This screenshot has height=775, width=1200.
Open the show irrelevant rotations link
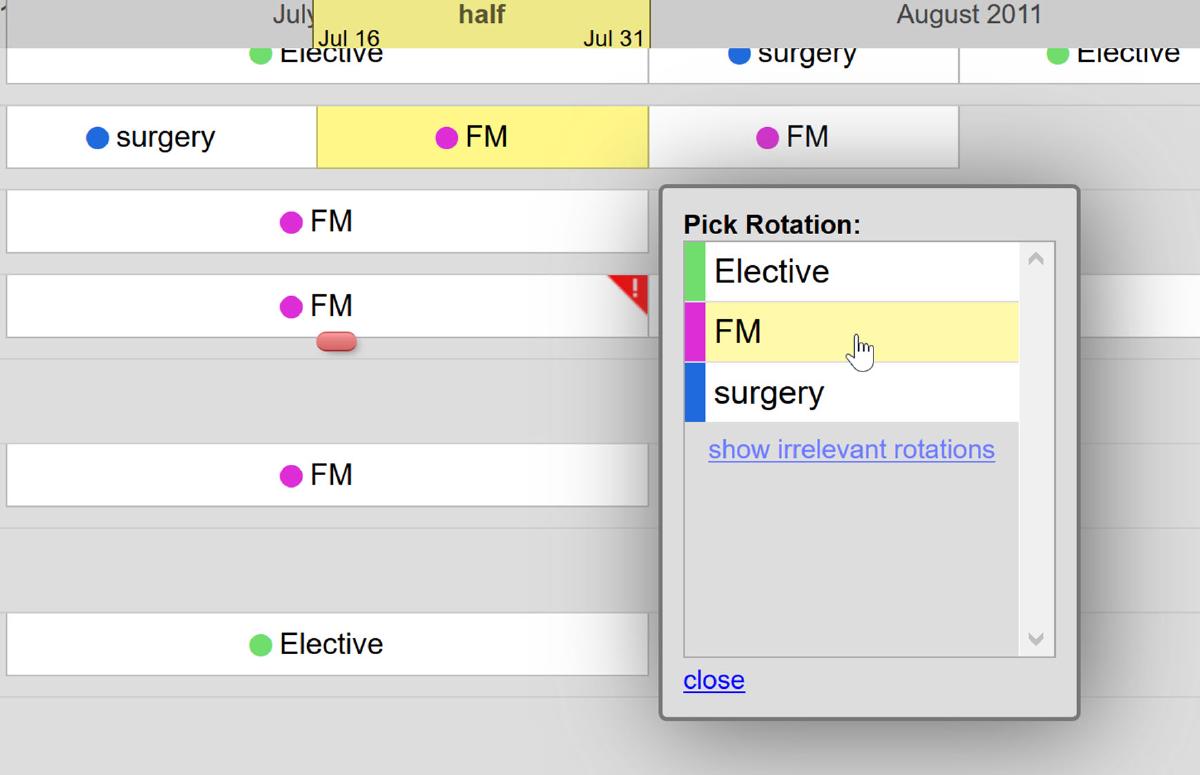tap(851, 449)
